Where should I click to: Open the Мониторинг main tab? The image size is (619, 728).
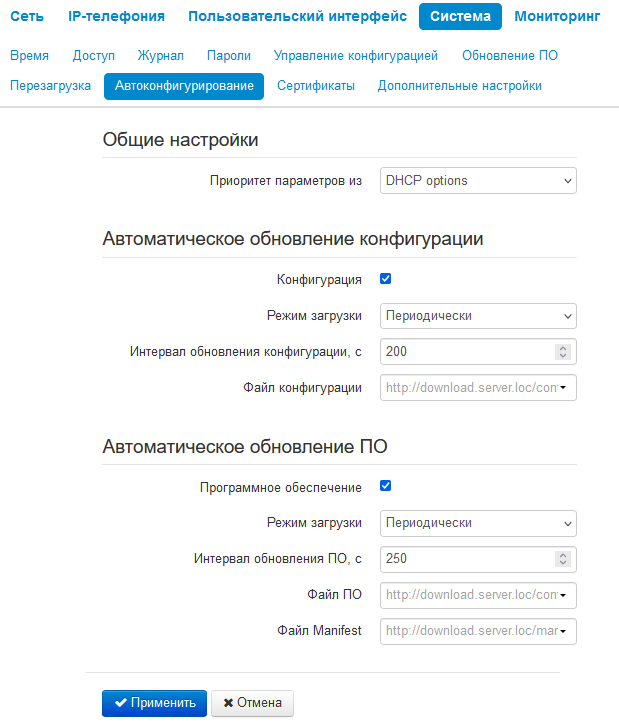(557, 16)
